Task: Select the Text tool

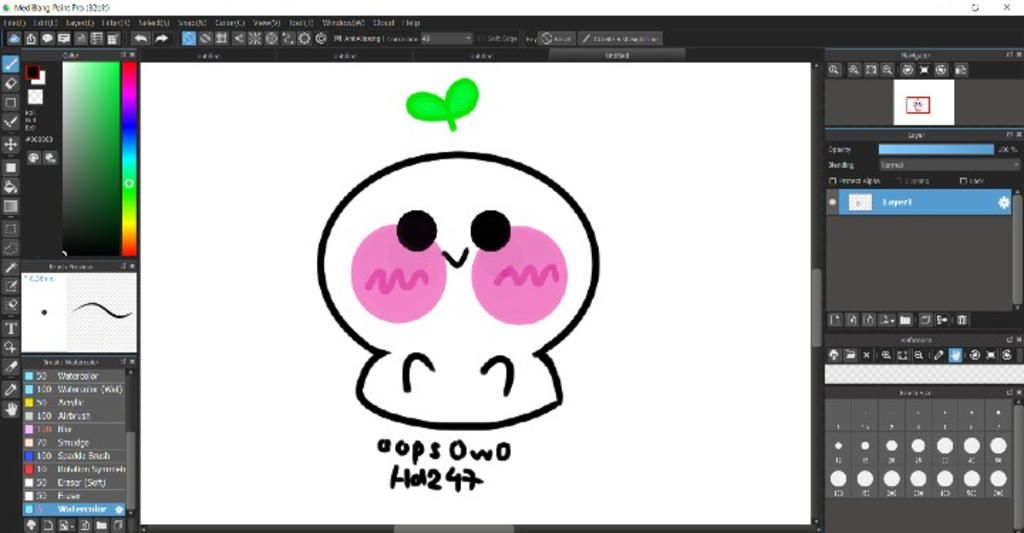Action: coord(10,329)
